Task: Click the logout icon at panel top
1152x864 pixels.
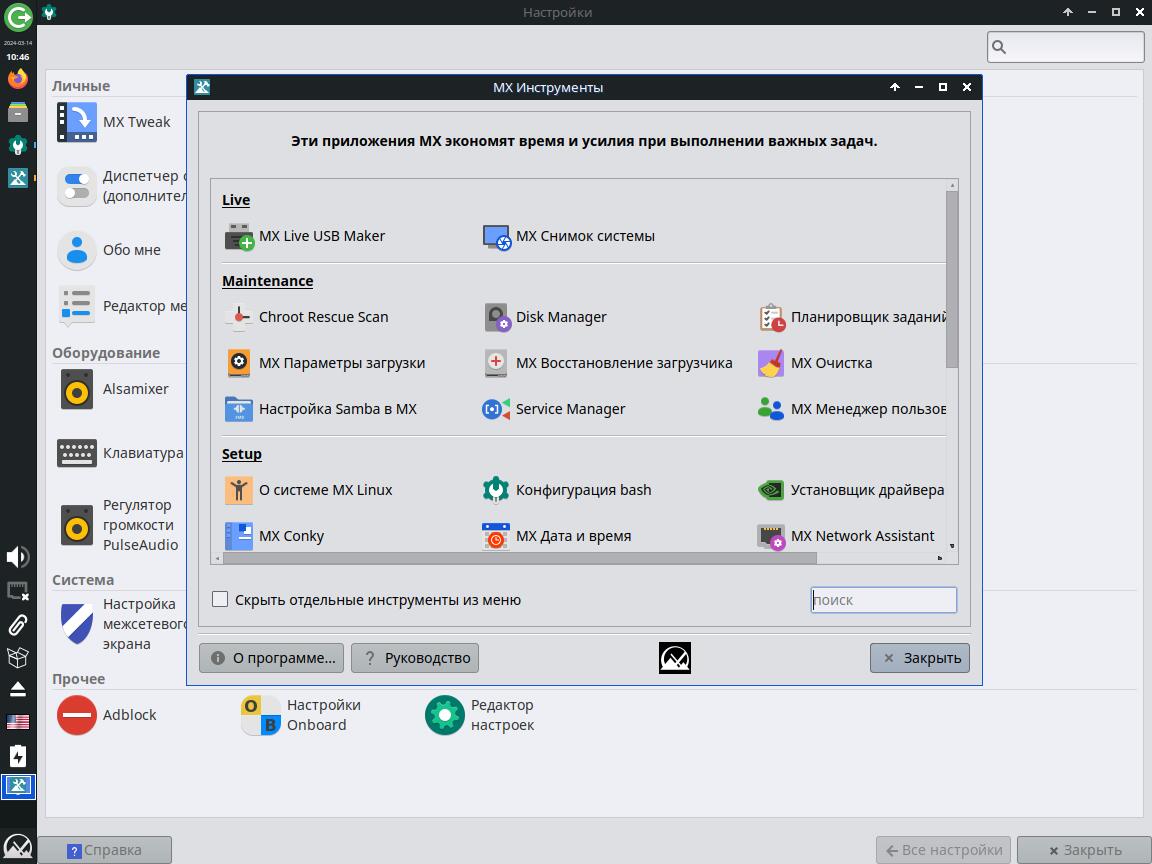Action: pos(18,17)
